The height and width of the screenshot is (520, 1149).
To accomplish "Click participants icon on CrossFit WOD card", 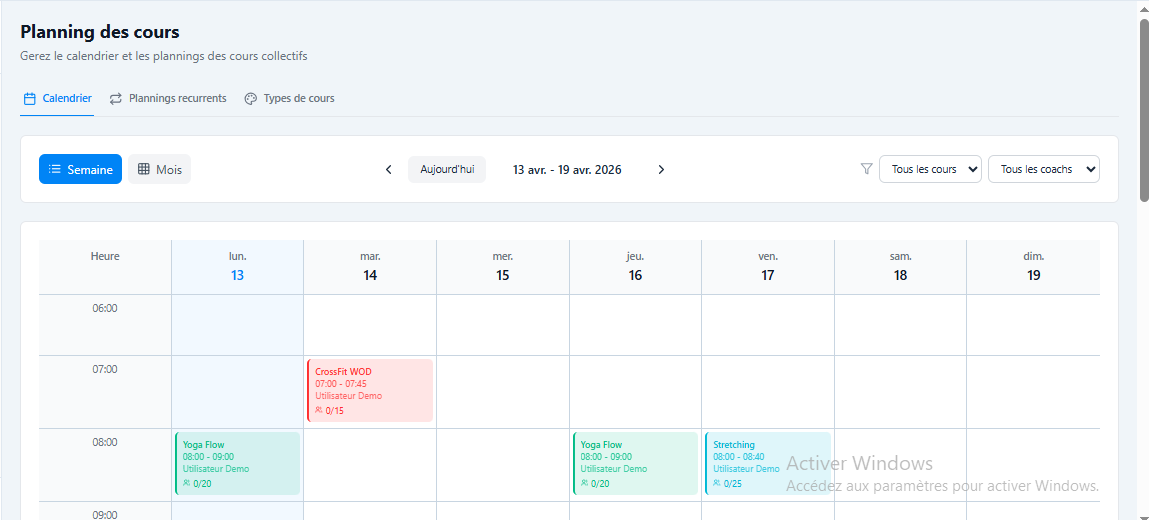I will click(x=319, y=411).
